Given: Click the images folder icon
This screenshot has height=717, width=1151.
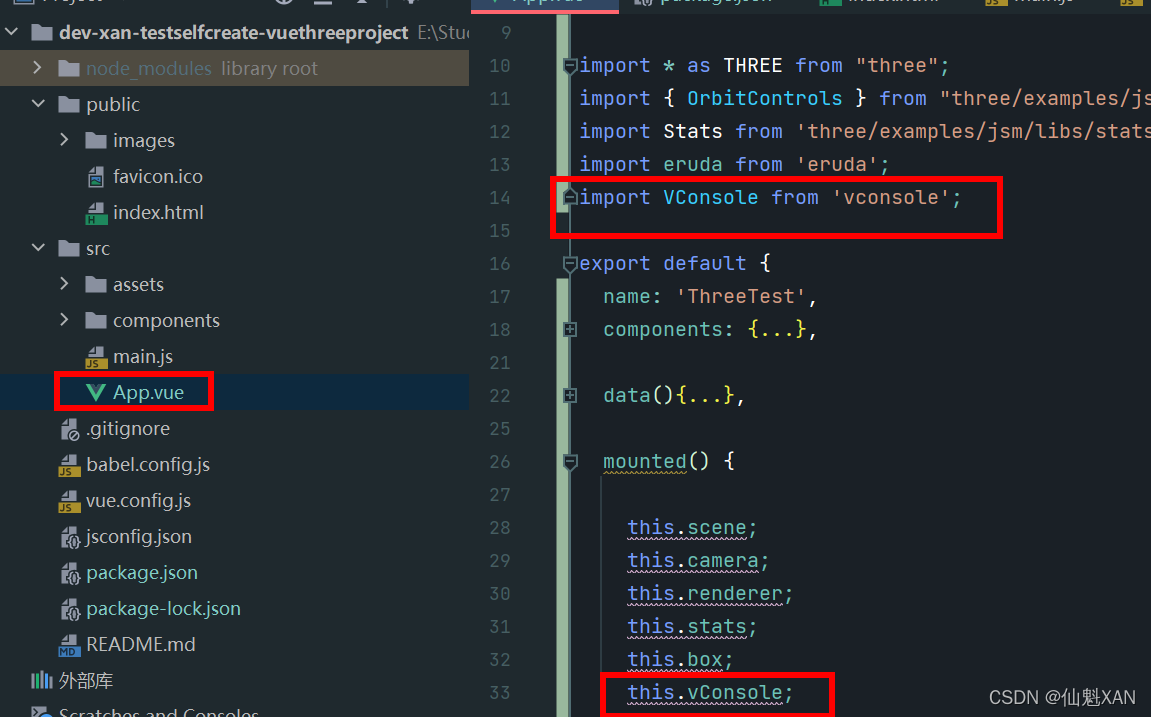Looking at the screenshot, I should pos(95,140).
